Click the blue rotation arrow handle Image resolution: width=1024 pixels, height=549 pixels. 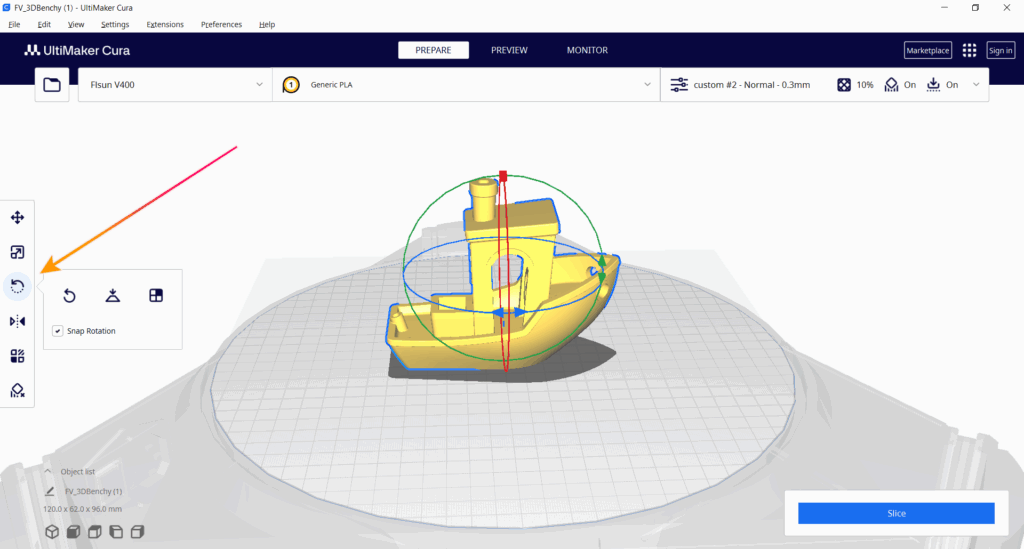pyautogui.click(x=509, y=313)
